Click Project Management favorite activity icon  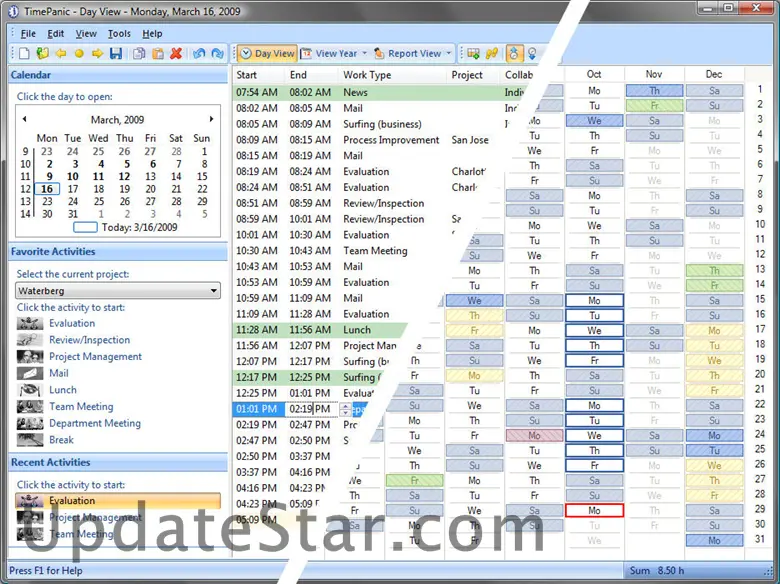30,357
